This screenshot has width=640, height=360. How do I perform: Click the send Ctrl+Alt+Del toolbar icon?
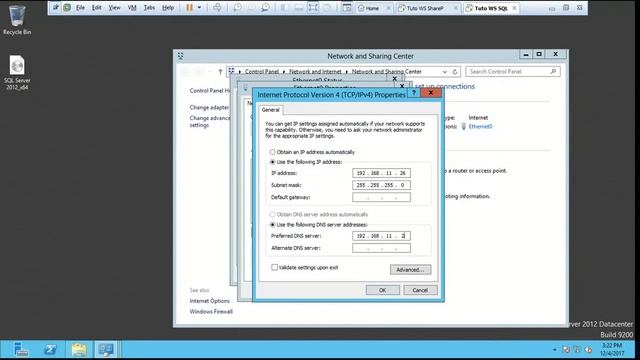point(217,7)
